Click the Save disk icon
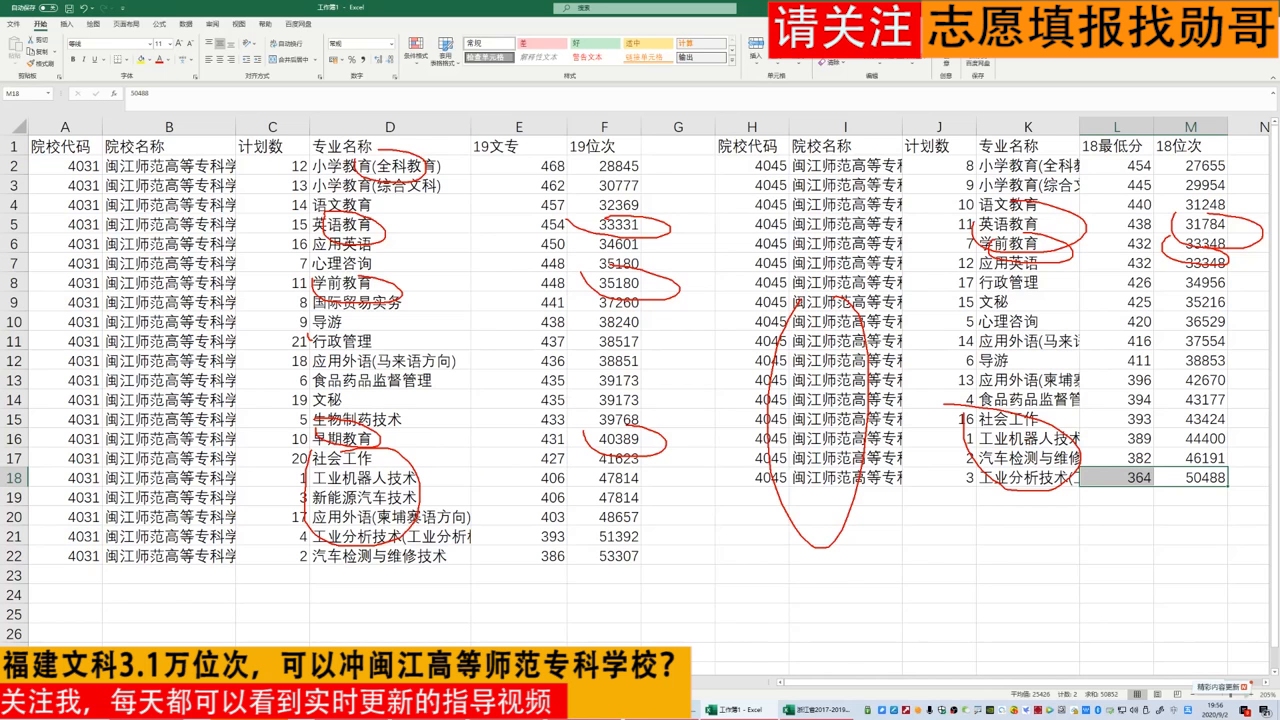 pos(69,8)
